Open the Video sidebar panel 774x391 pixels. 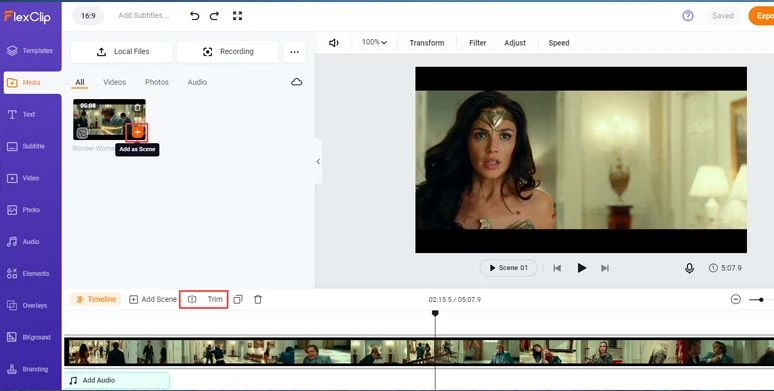[23, 178]
